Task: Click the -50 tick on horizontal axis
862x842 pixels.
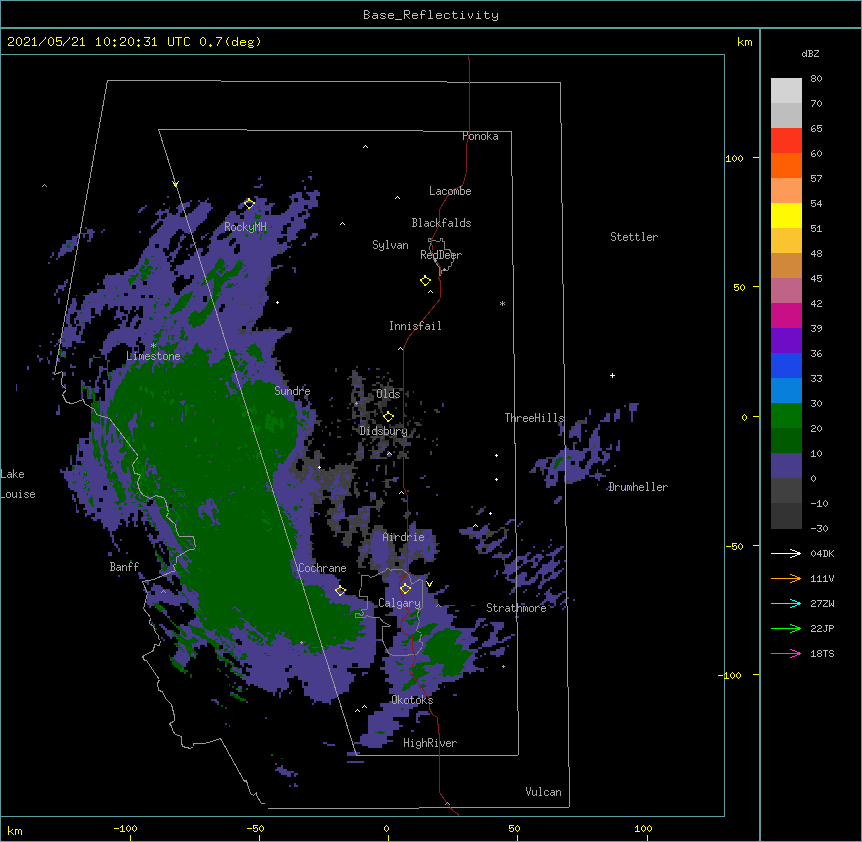Action: point(255,829)
